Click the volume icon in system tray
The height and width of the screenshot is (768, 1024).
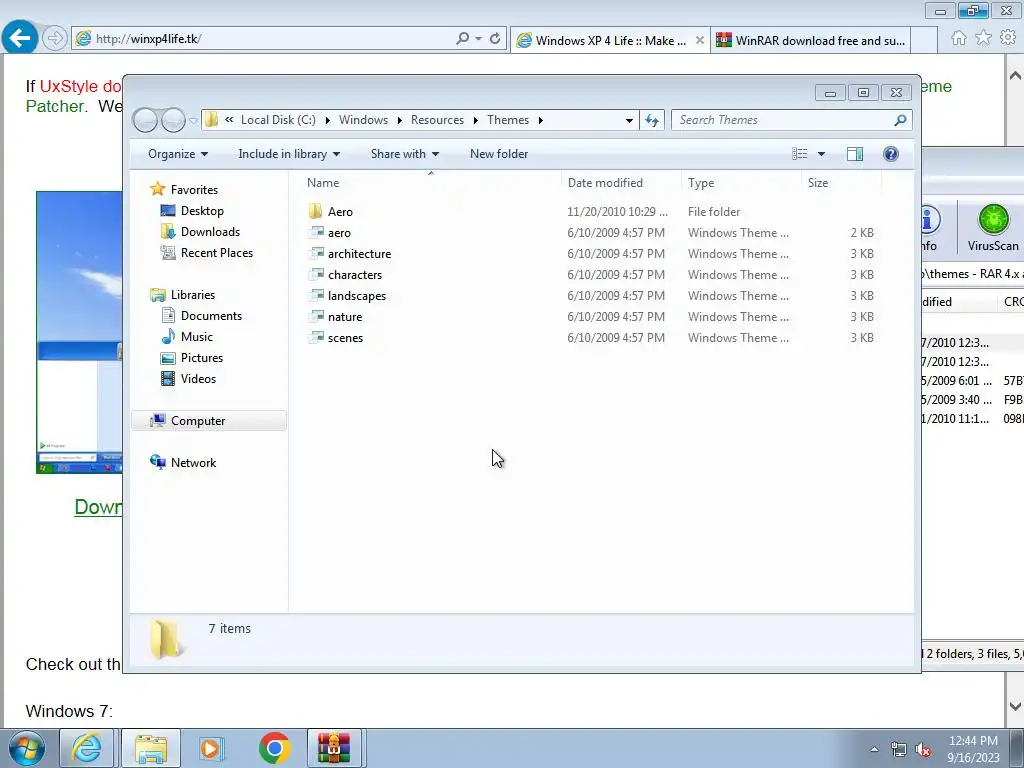923,750
